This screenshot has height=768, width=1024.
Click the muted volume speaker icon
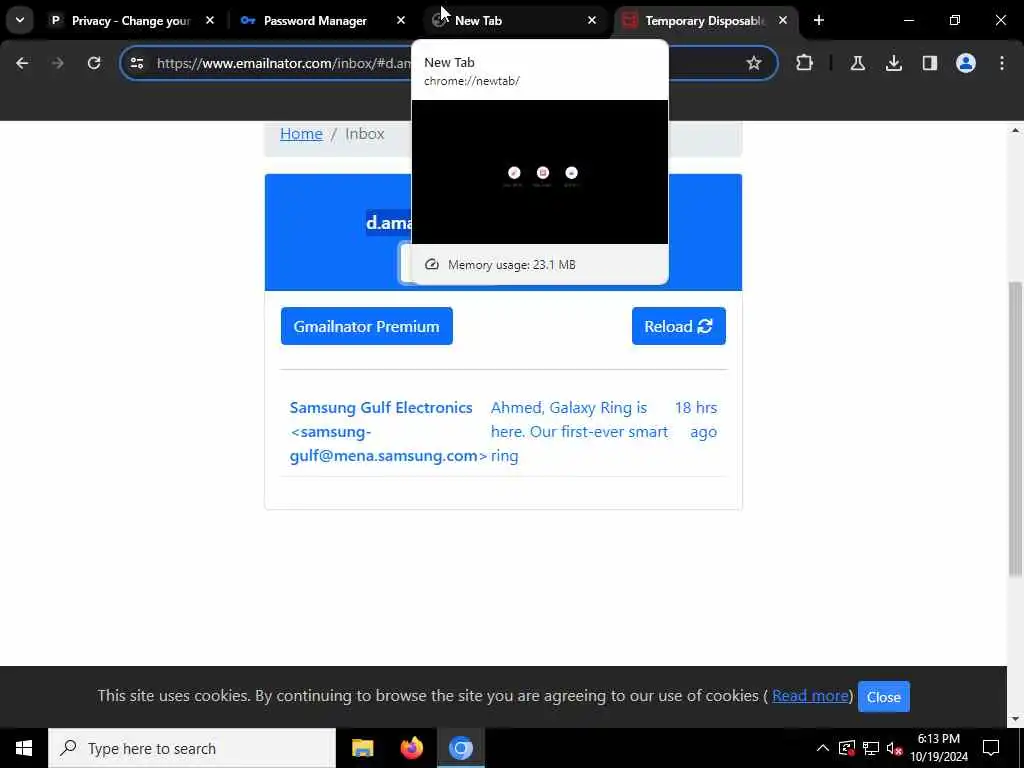click(894, 748)
